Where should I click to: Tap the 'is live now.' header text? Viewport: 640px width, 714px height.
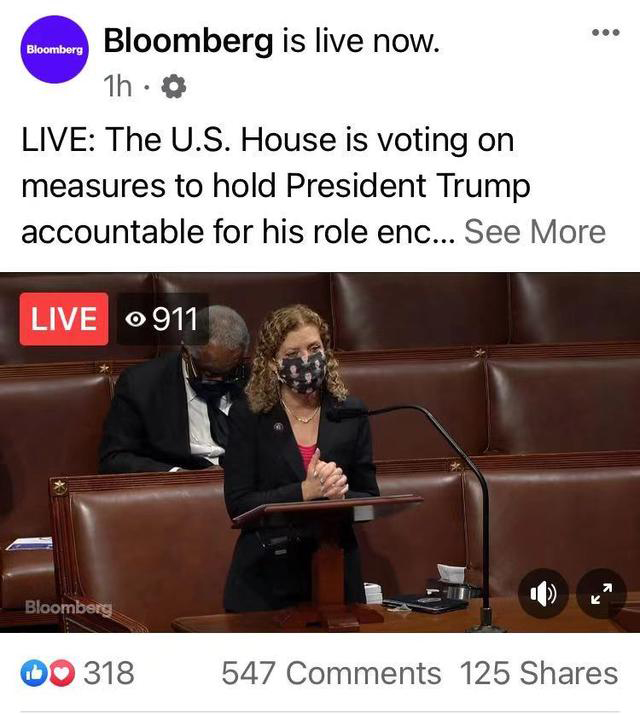[360, 41]
